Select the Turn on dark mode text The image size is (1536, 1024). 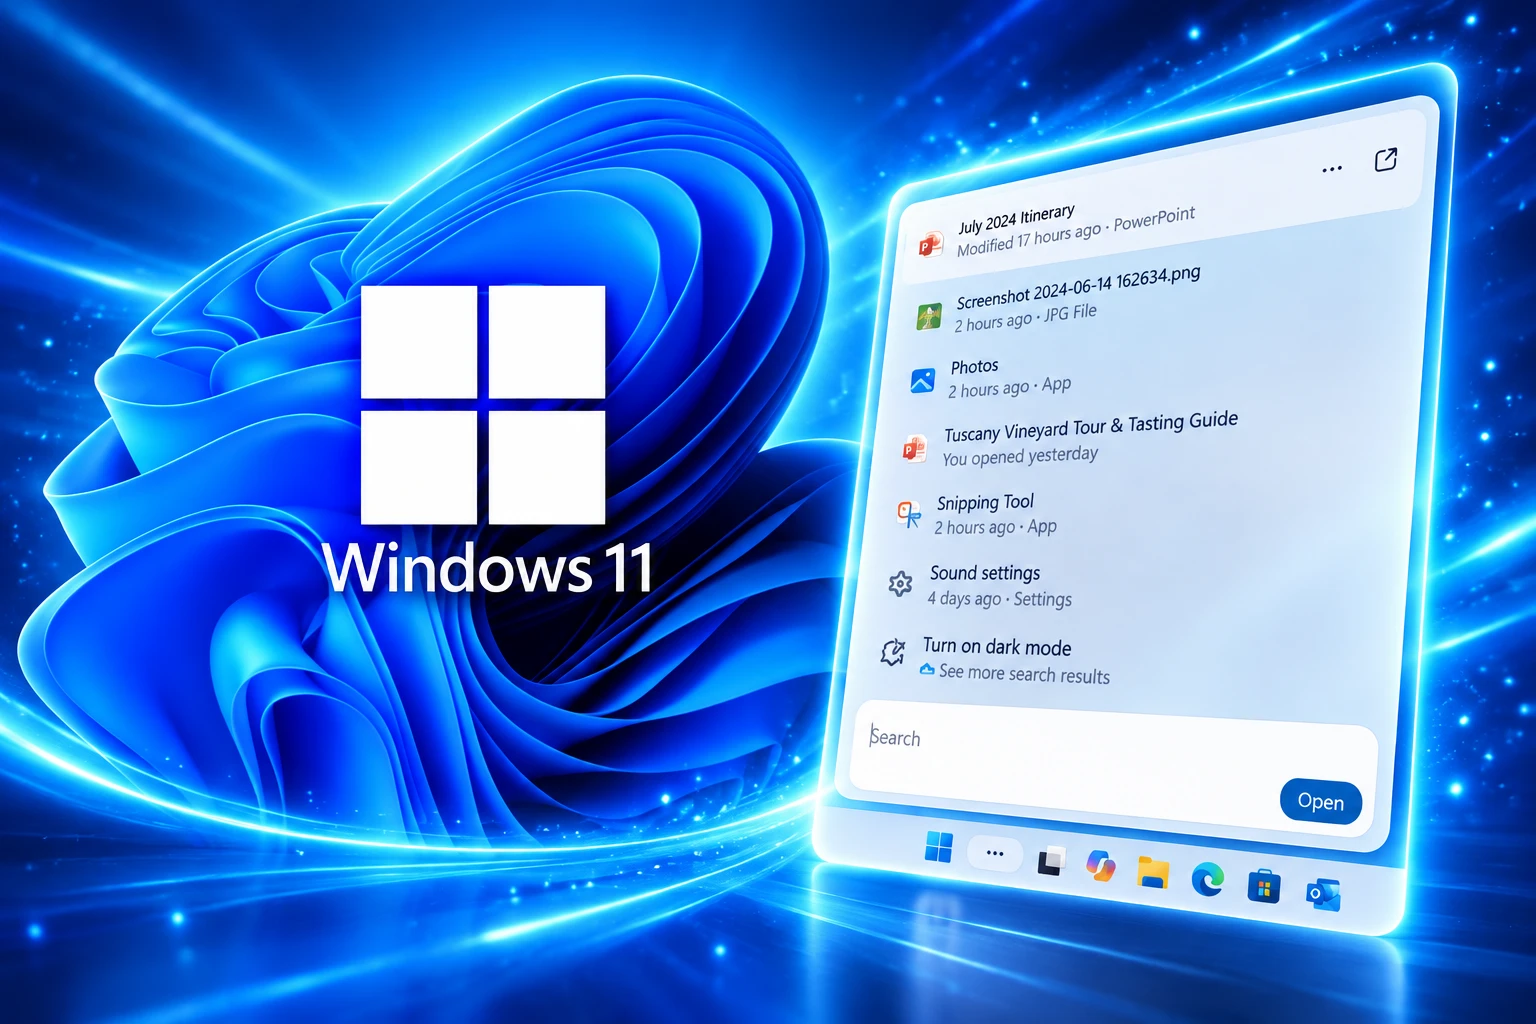997,647
